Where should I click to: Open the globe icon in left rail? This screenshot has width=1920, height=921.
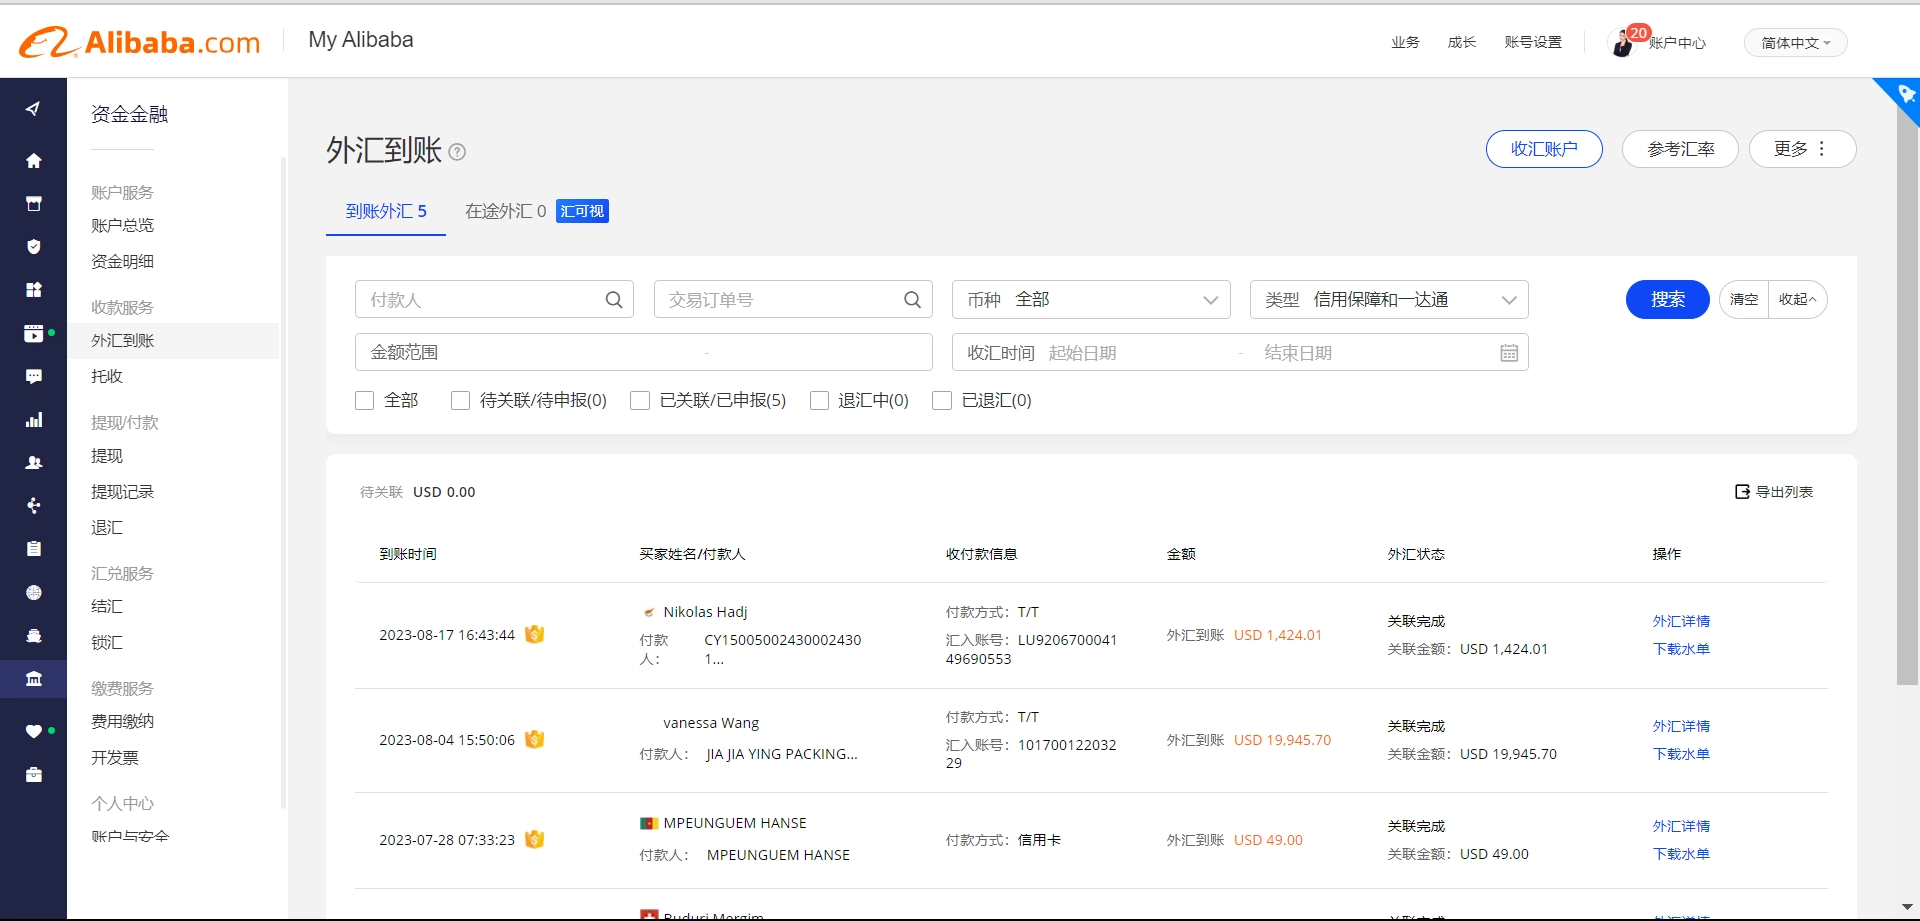(33, 592)
